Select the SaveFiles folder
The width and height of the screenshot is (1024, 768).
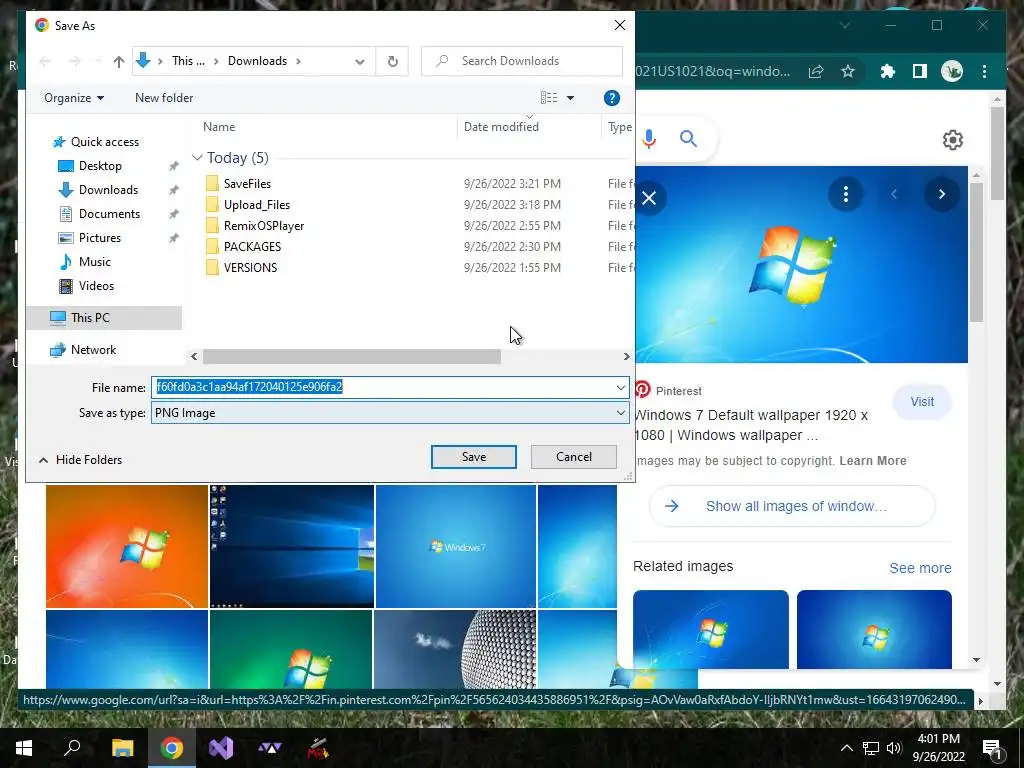tap(247, 184)
